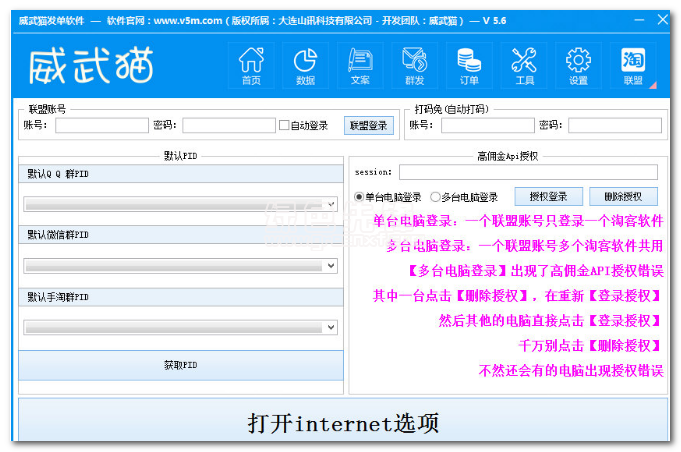Click the 获取PID button

pos(181,365)
